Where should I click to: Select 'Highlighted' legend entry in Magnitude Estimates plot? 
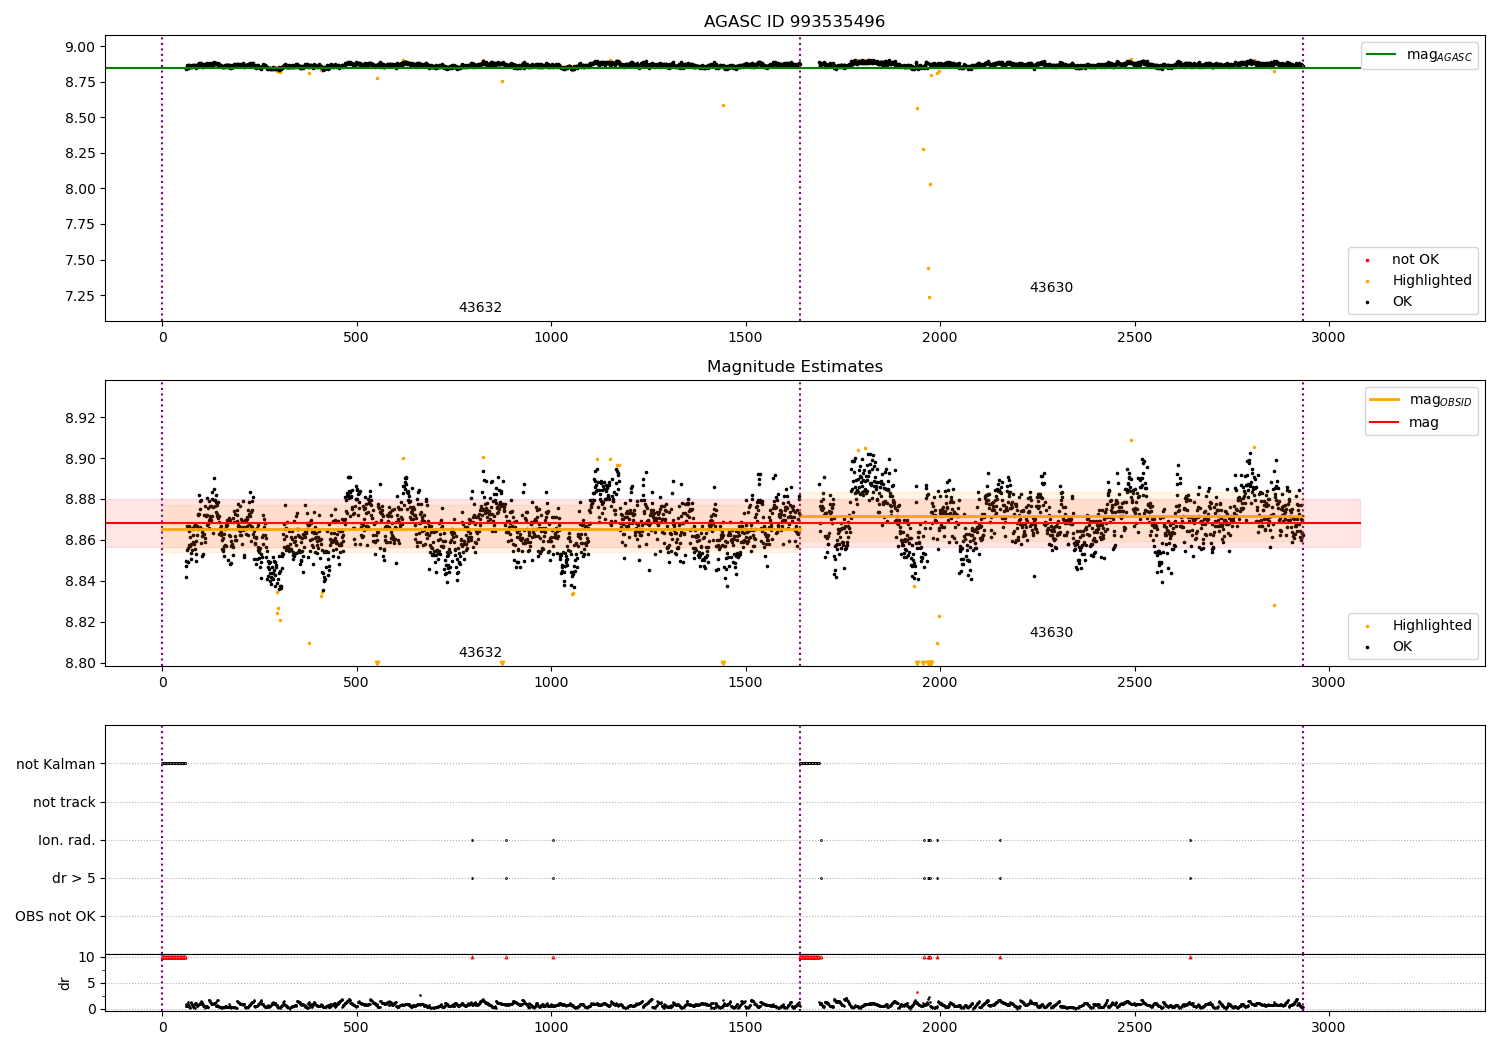(1431, 626)
